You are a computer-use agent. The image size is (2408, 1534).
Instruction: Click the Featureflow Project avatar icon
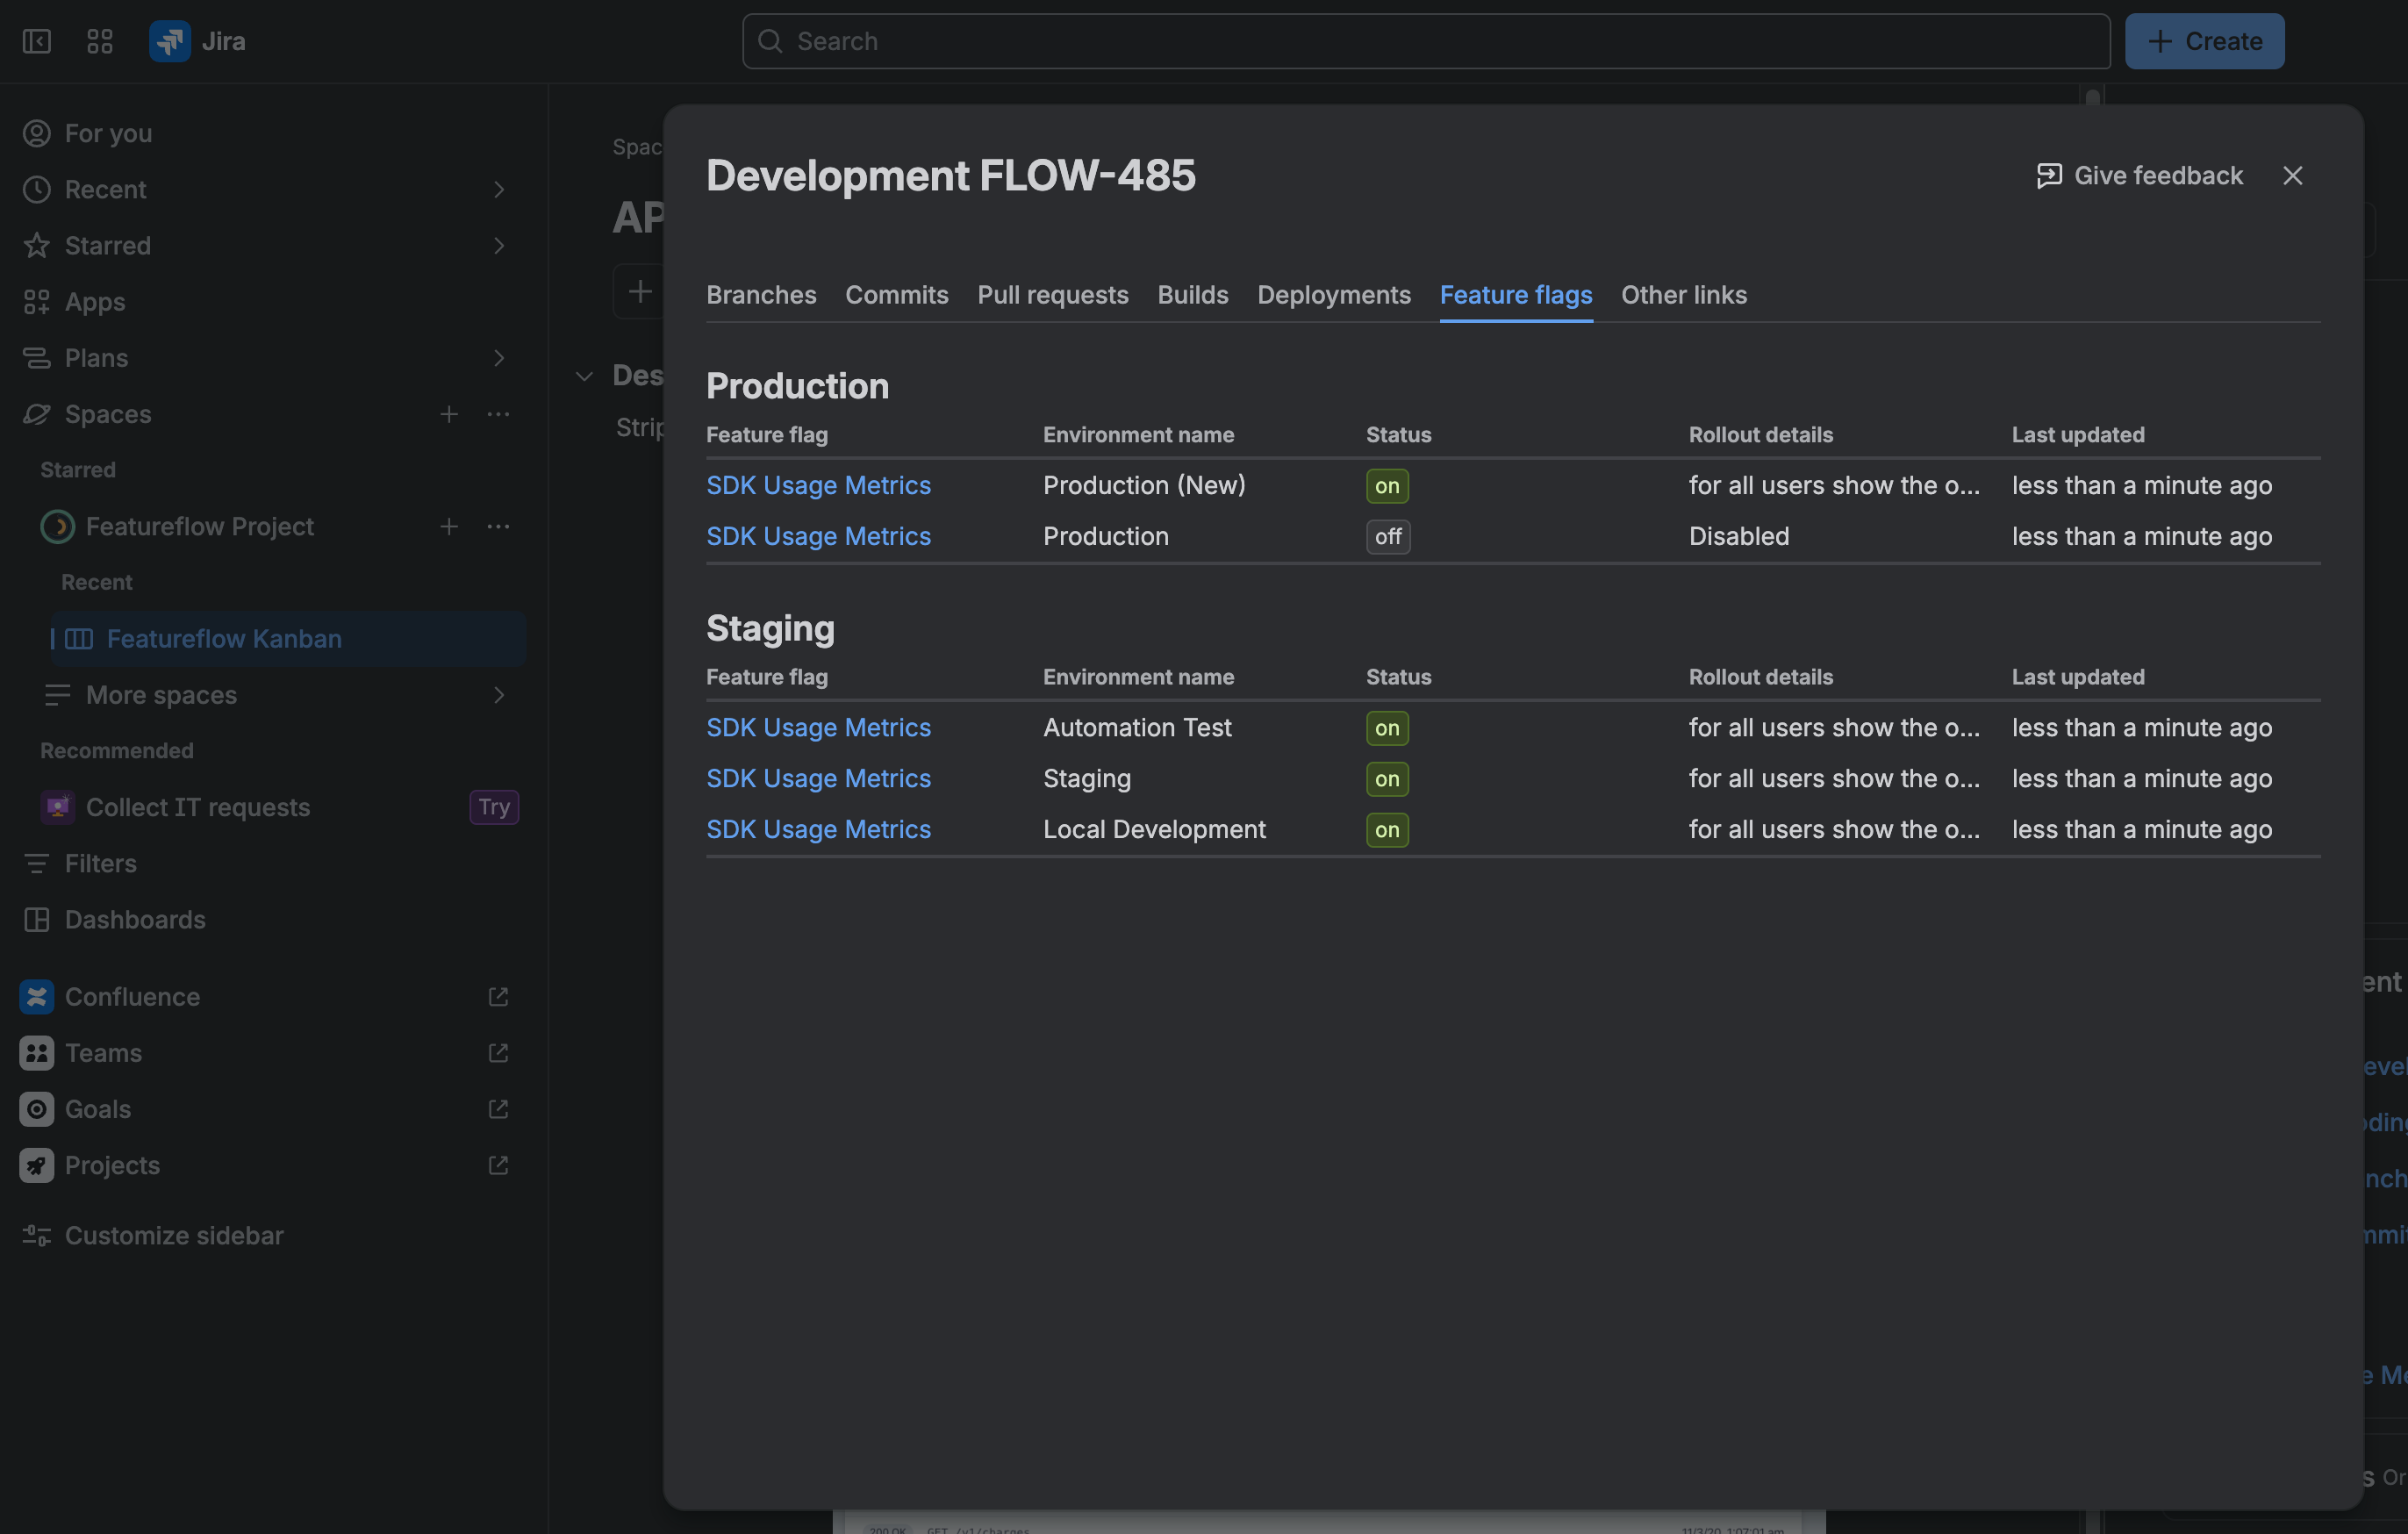click(x=58, y=526)
